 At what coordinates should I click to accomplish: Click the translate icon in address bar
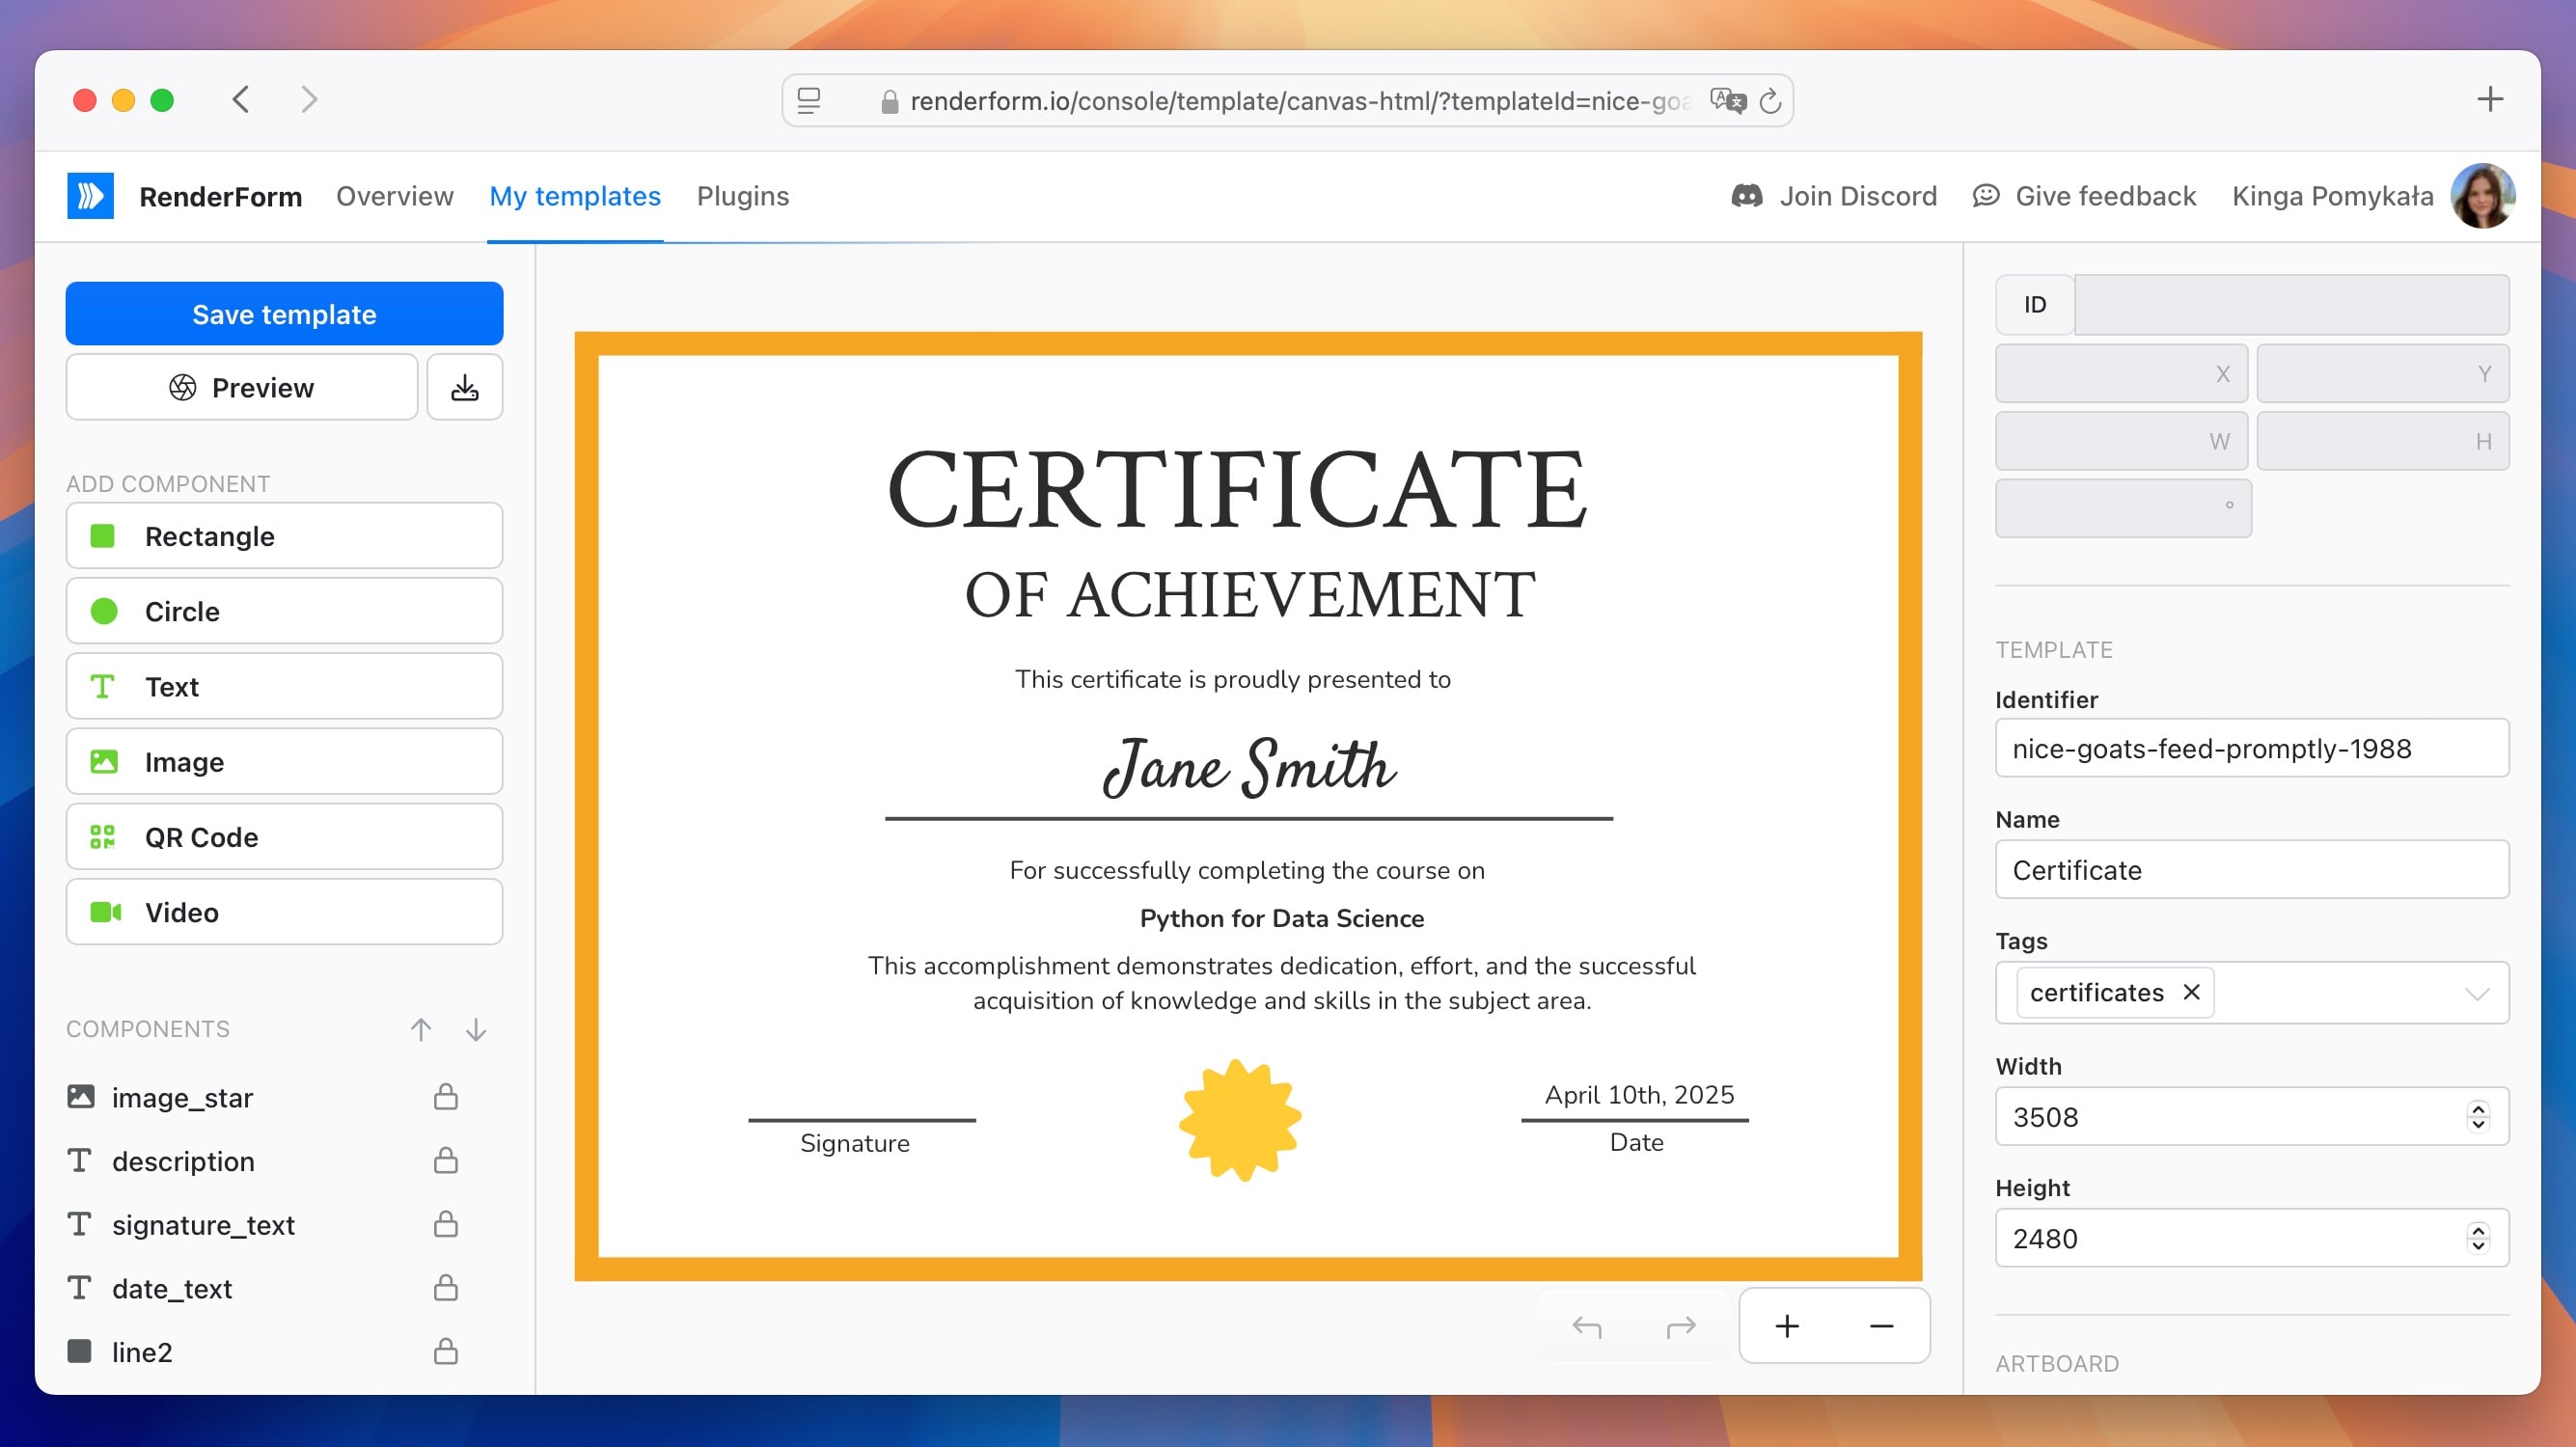coord(1727,100)
